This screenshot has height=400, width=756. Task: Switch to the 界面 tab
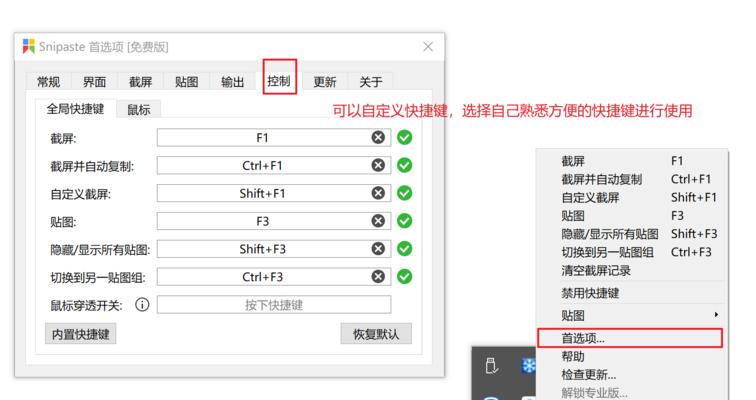(94, 82)
